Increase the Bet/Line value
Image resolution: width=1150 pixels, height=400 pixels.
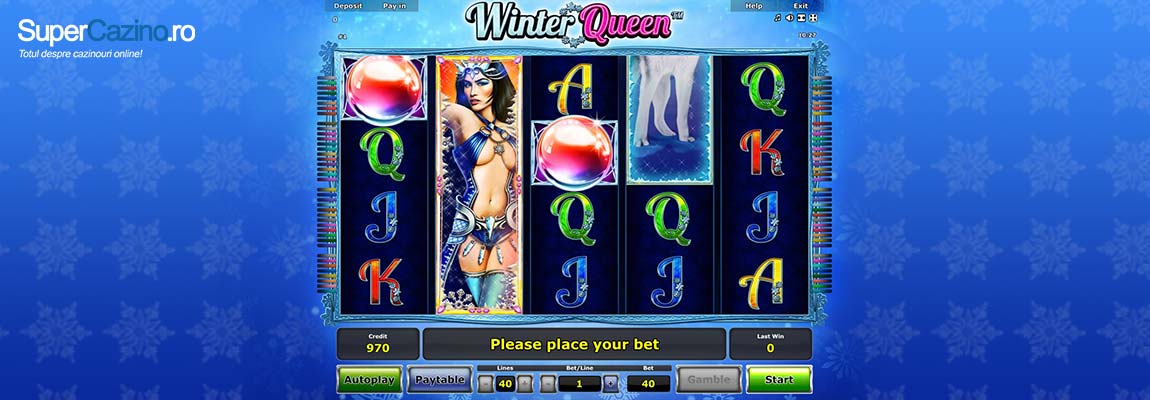(611, 382)
